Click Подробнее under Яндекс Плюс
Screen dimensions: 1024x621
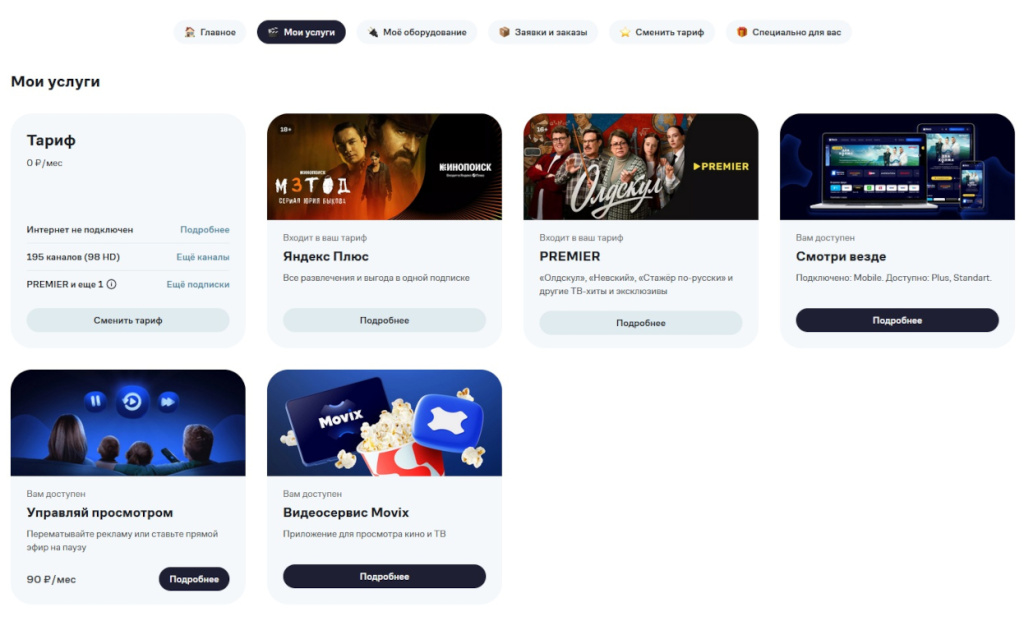coord(384,320)
